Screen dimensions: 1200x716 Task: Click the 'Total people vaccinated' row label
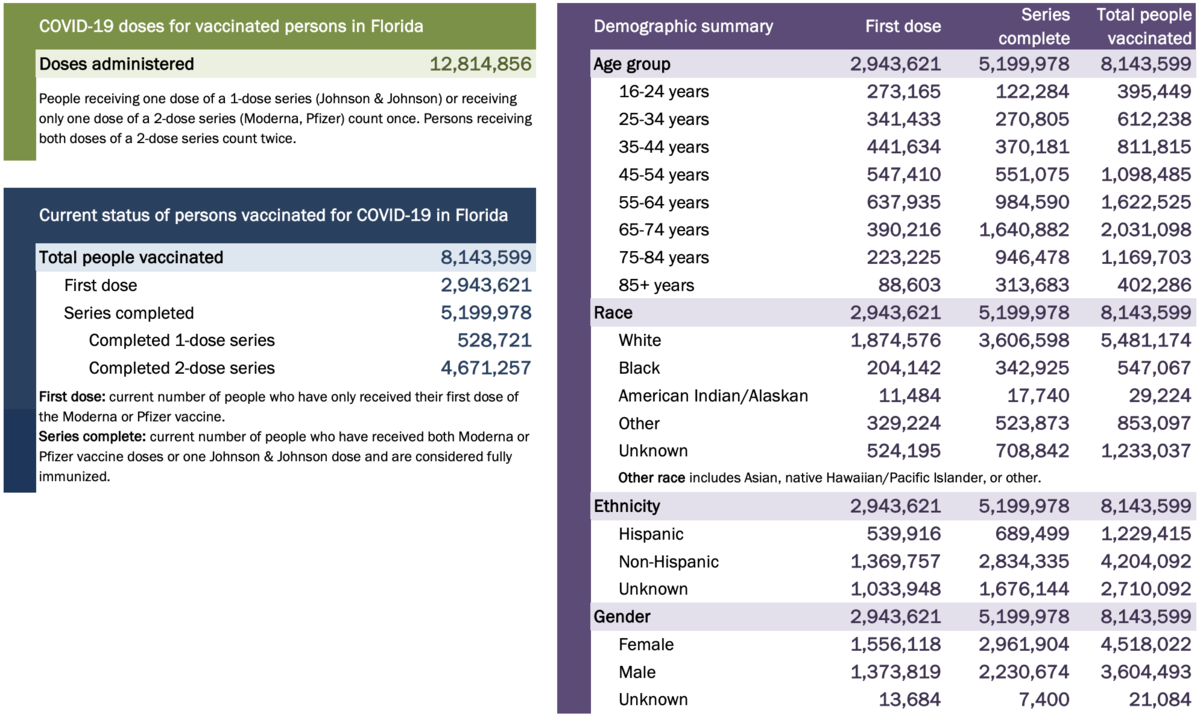[131, 257]
